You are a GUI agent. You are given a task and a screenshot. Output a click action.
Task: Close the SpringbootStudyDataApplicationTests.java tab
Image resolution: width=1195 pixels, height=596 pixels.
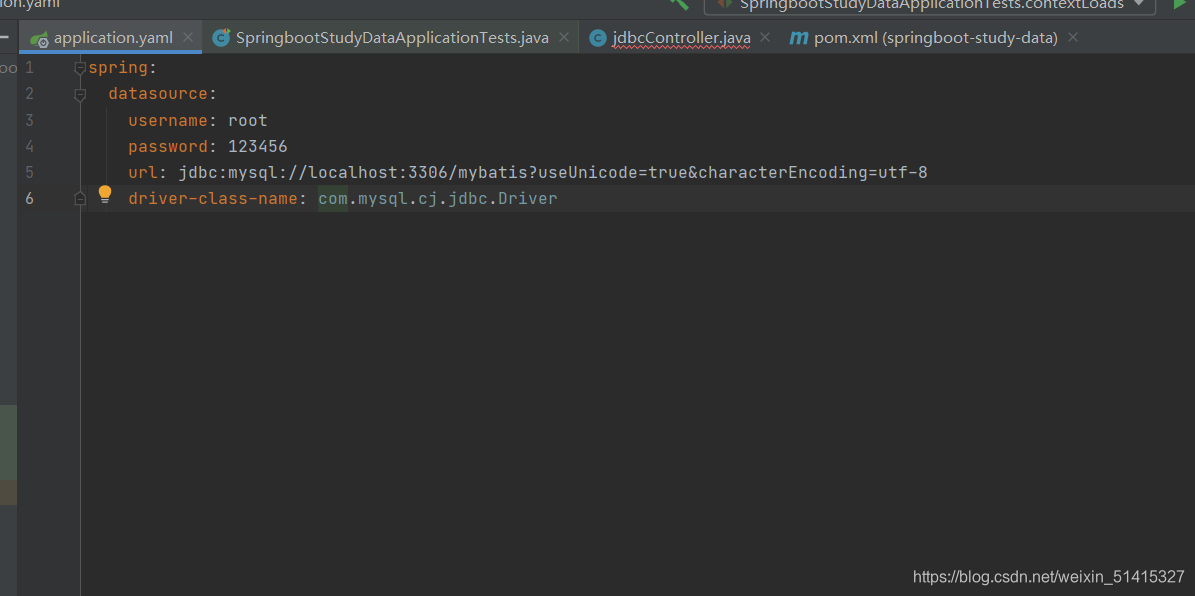564,37
